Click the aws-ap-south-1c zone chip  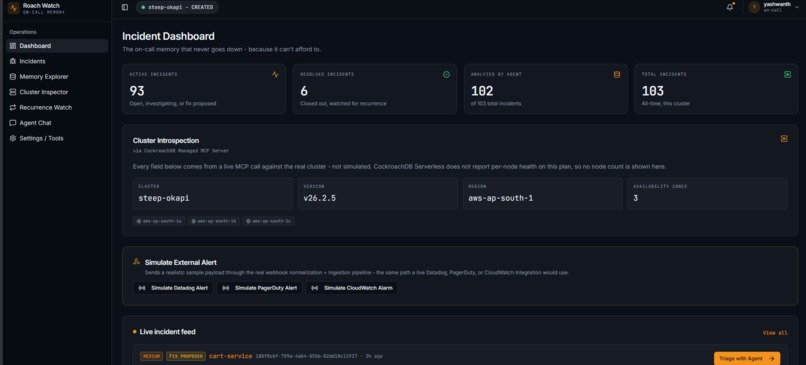tap(268, 221)
